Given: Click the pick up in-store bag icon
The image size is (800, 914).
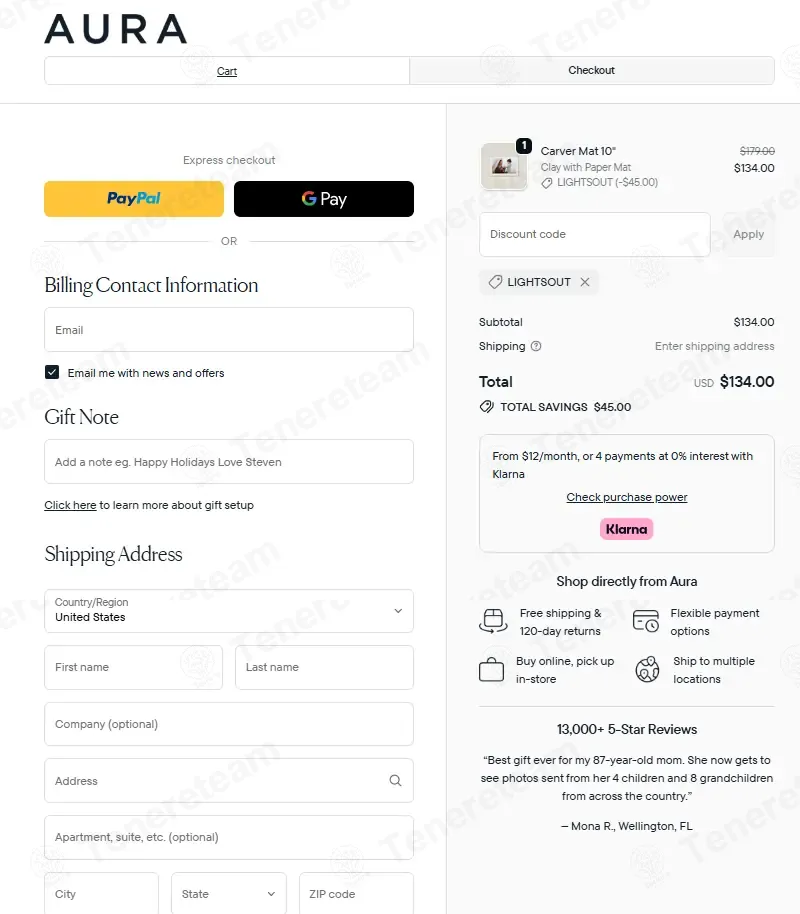Looking at the screenshot, I should click(492, 670).
